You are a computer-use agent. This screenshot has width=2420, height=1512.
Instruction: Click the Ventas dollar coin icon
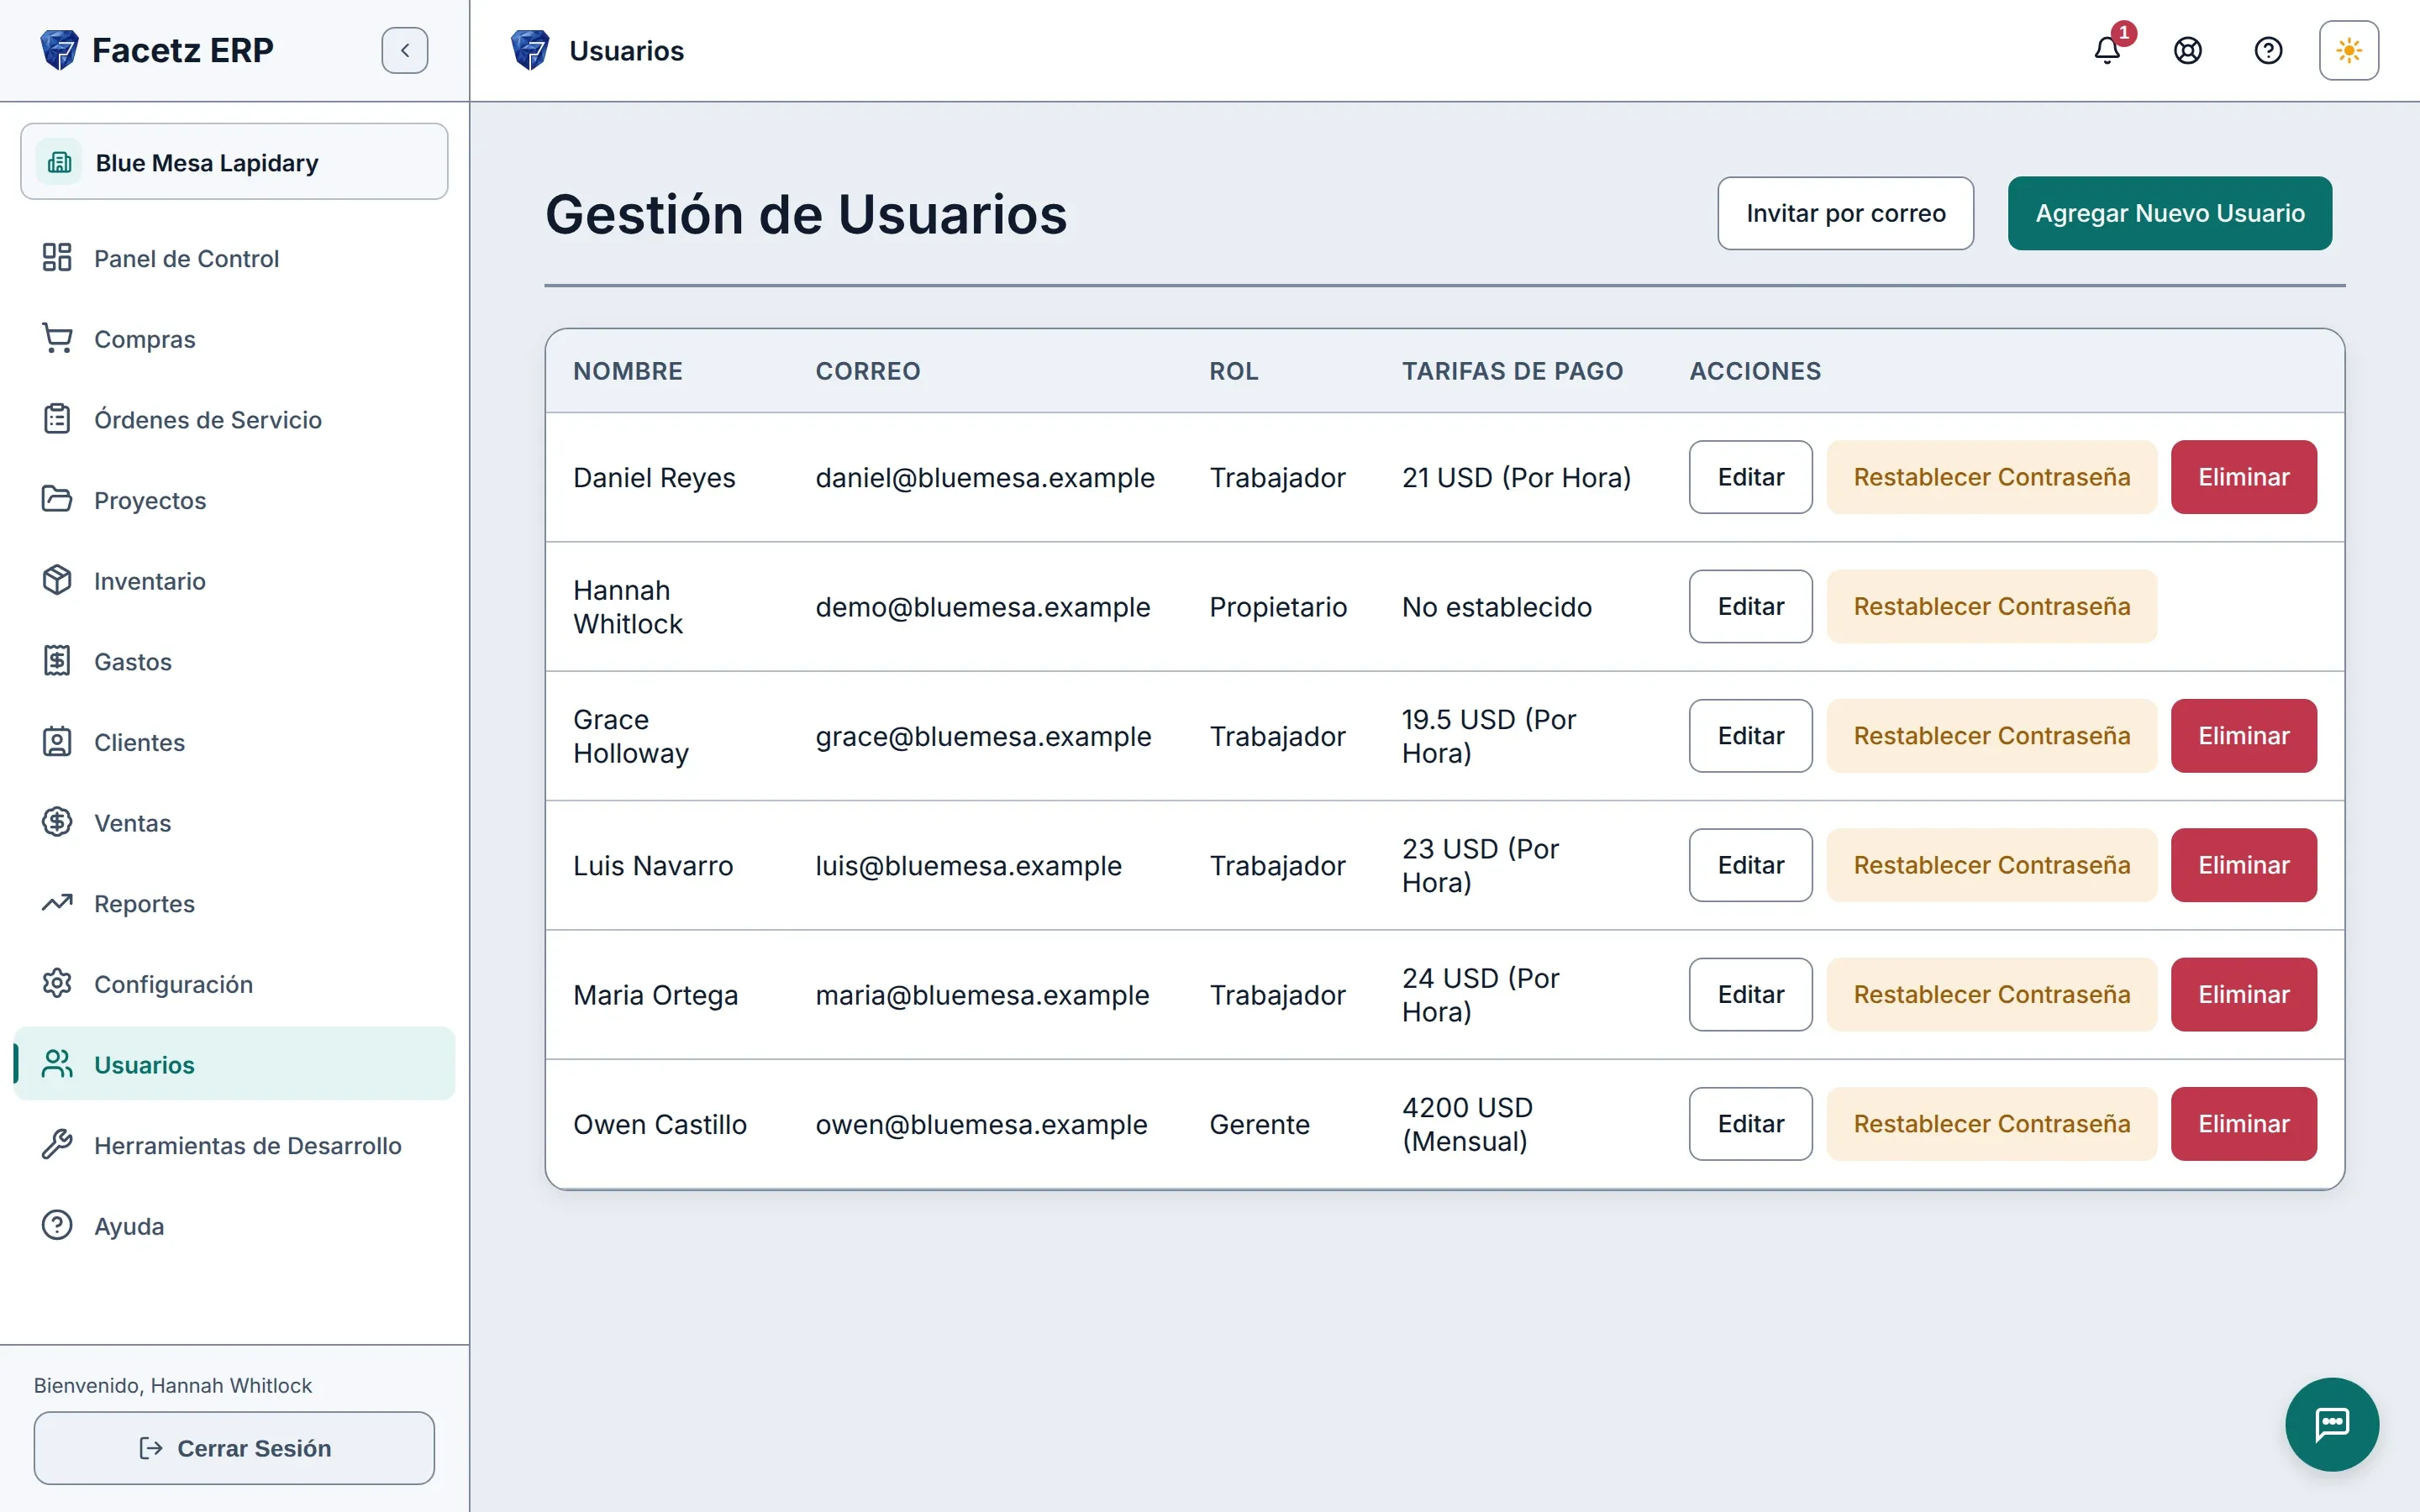click(57, 823)
